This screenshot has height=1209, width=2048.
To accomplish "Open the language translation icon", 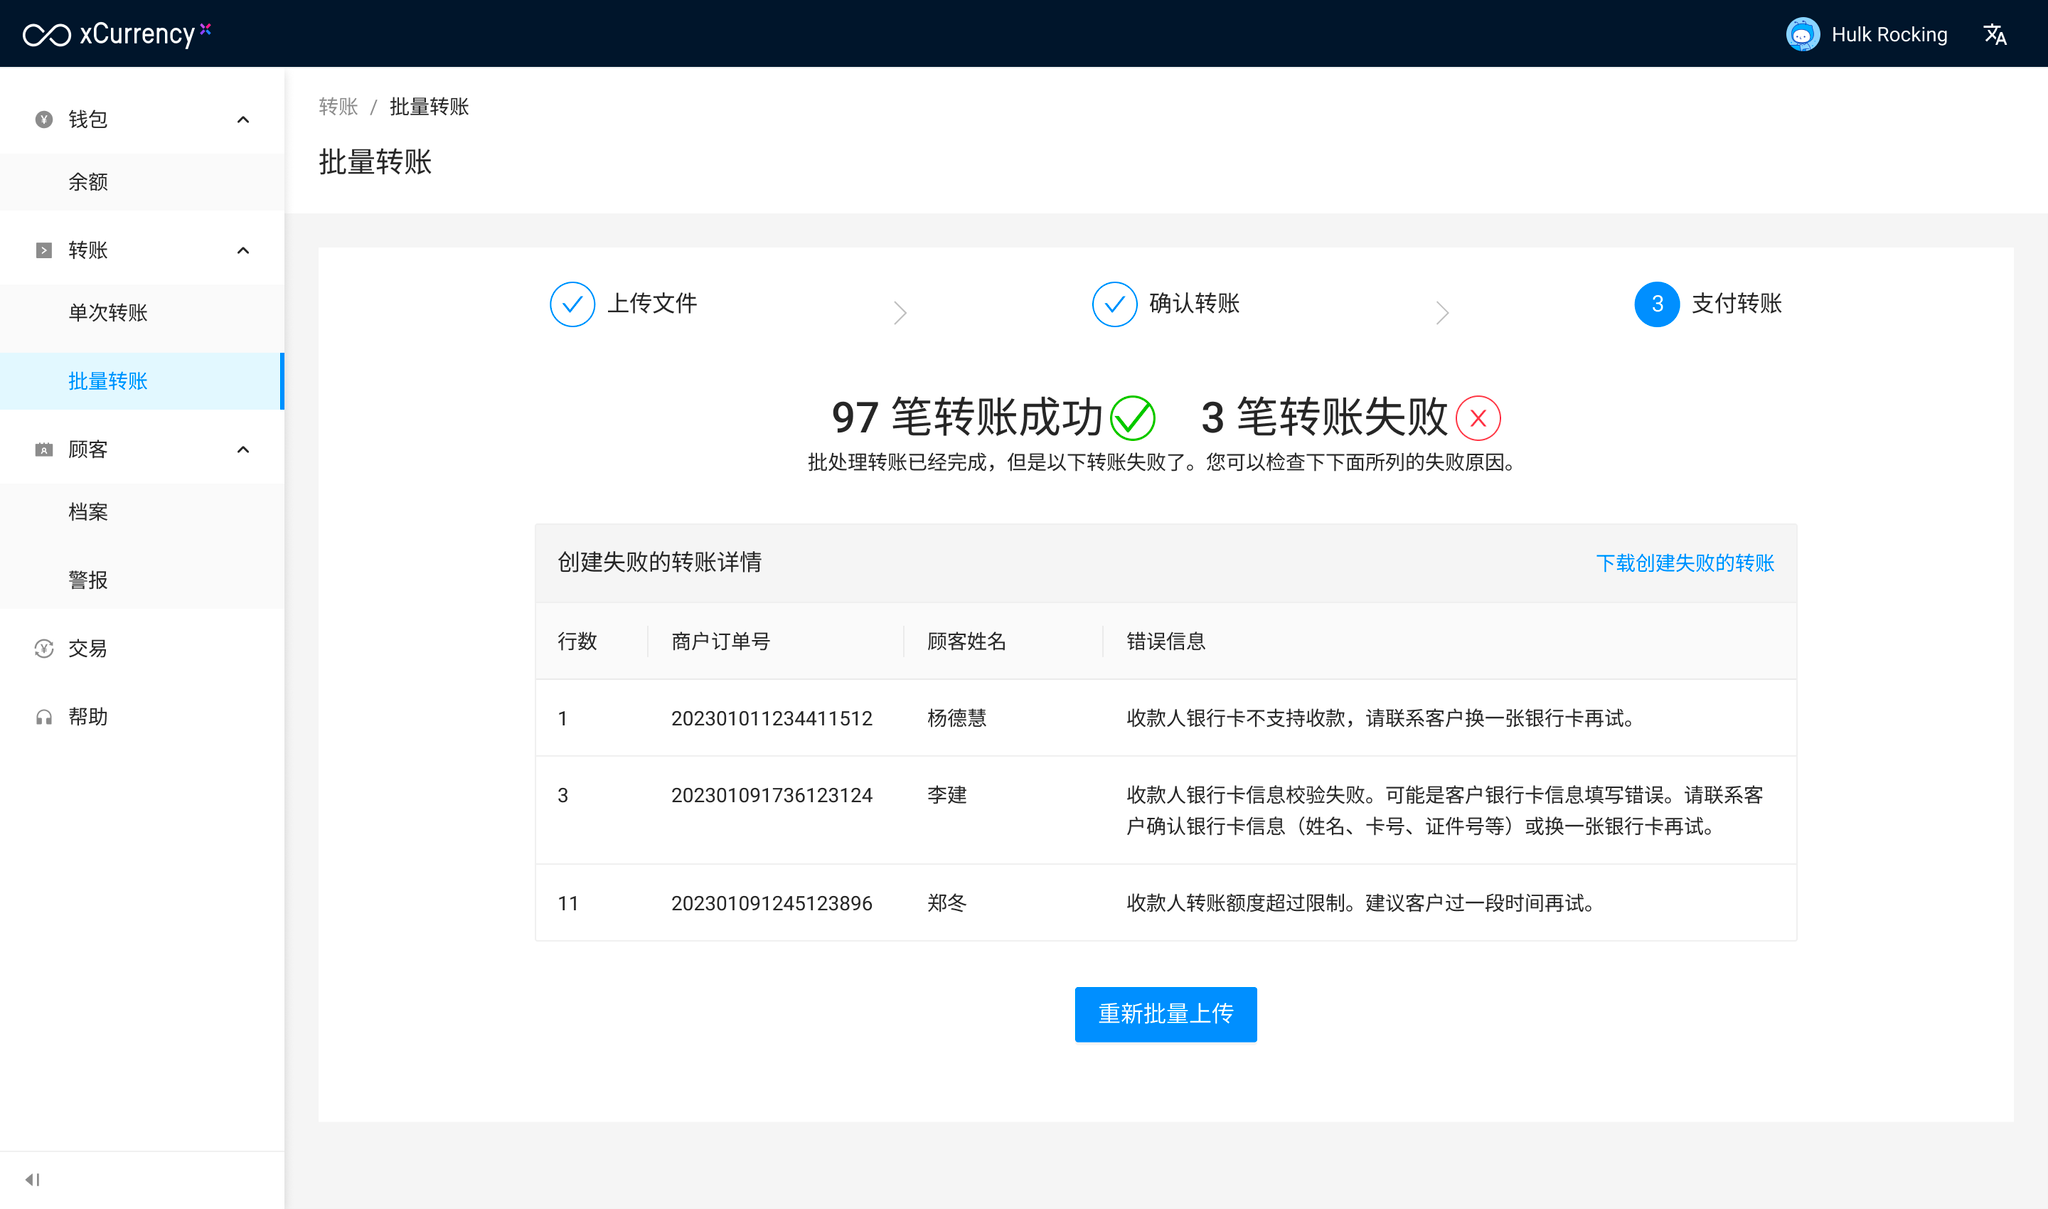I will 1994,35.
